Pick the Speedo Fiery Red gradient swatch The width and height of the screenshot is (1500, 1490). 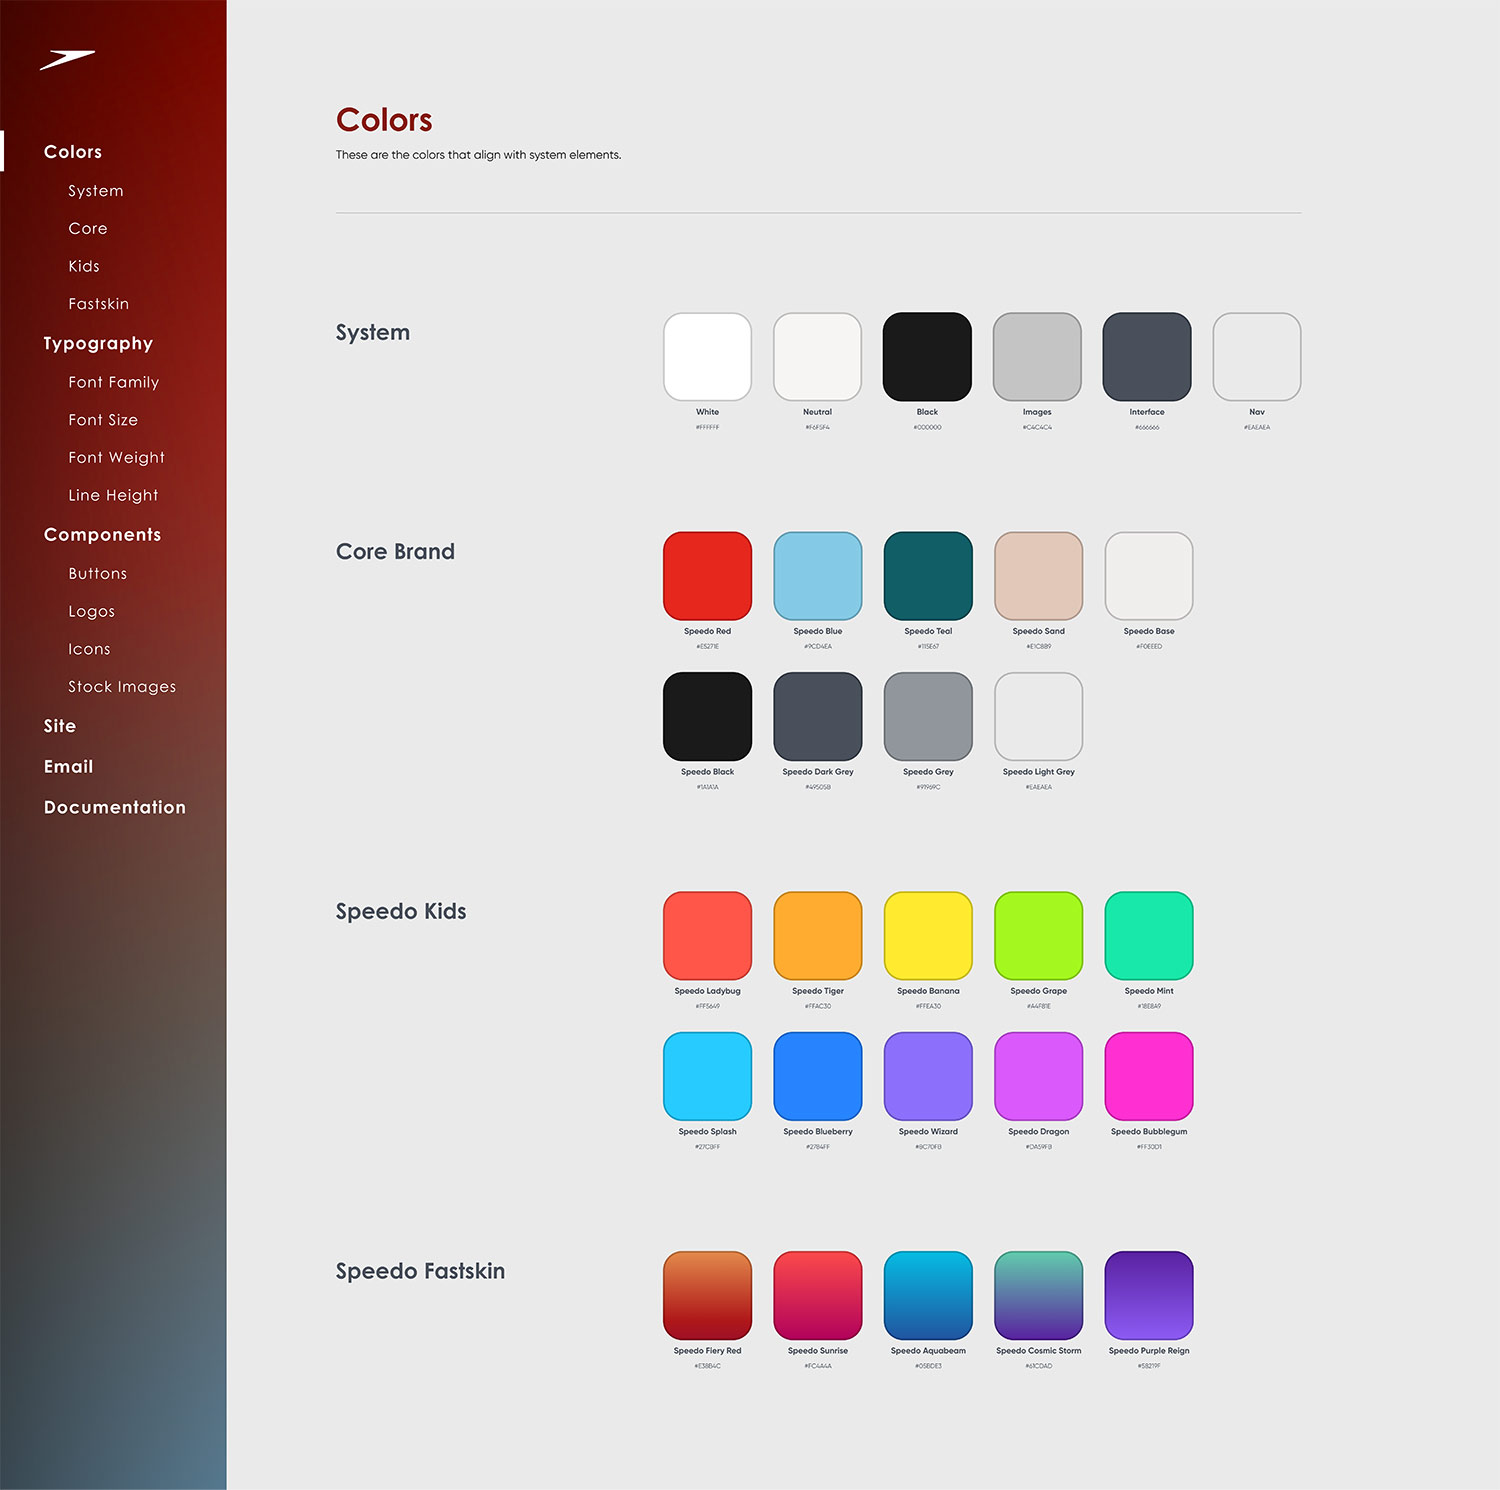pyautogui.click(x=707, y=1295)
